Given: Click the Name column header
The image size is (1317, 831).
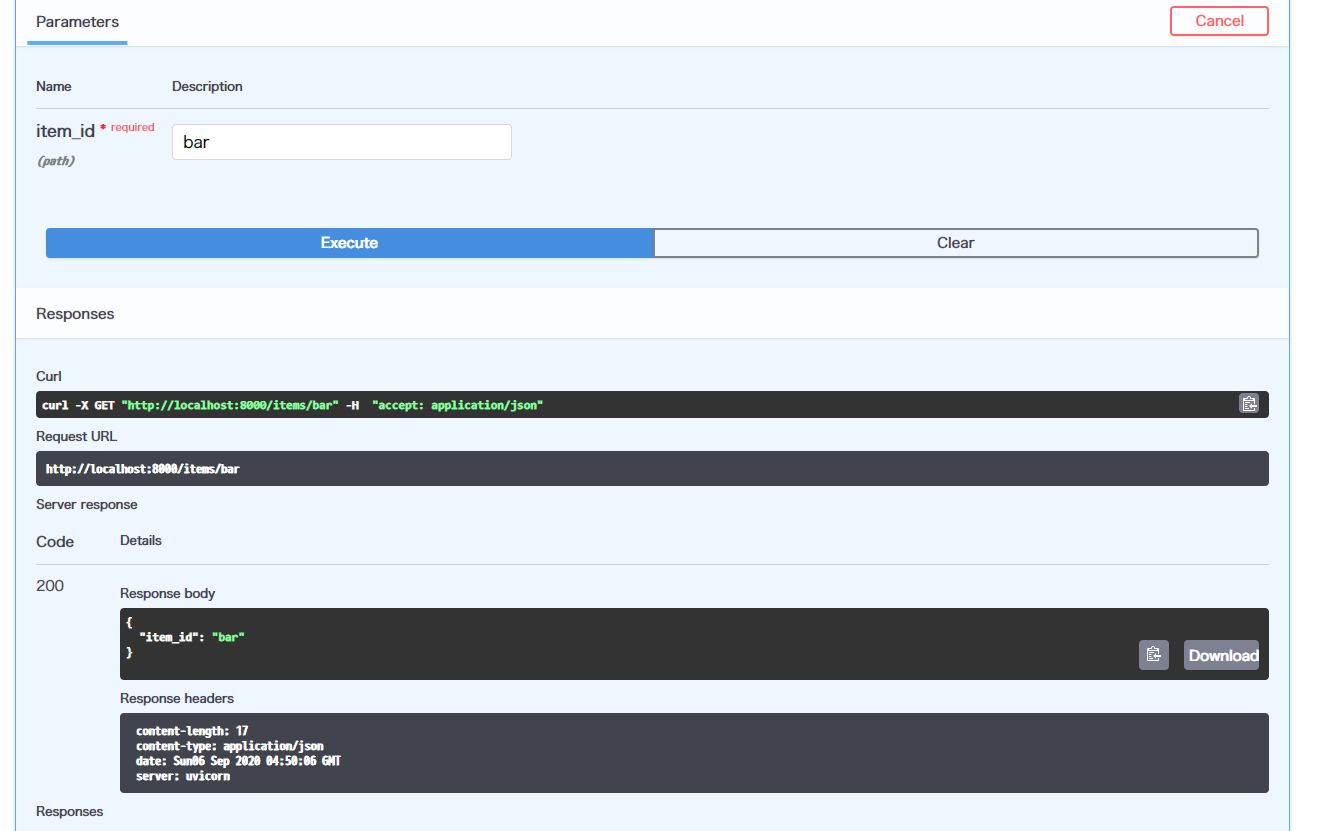Looking at the screenshot, I should (x=55, y=86).
